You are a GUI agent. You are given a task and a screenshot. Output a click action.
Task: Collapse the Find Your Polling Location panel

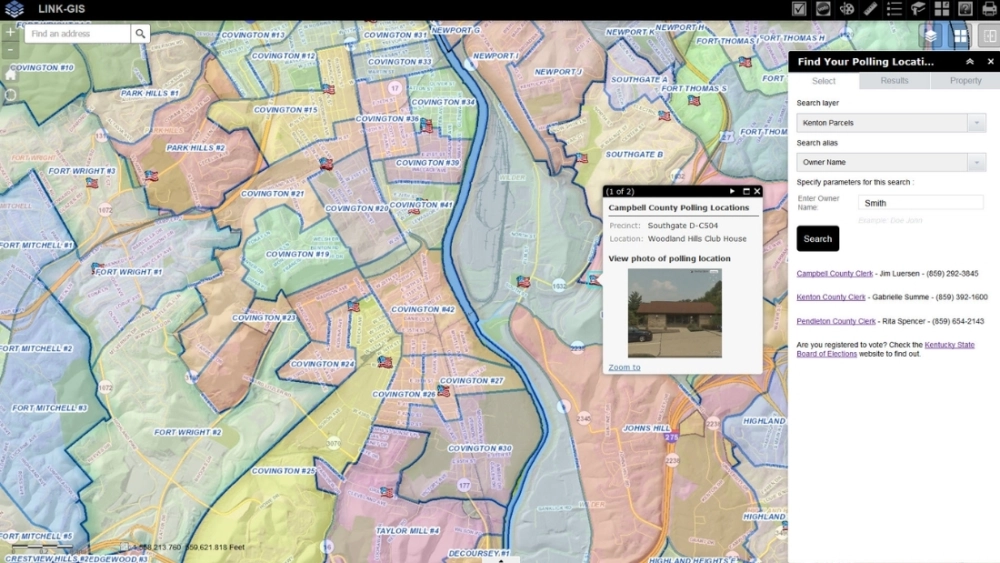point(969,62)
